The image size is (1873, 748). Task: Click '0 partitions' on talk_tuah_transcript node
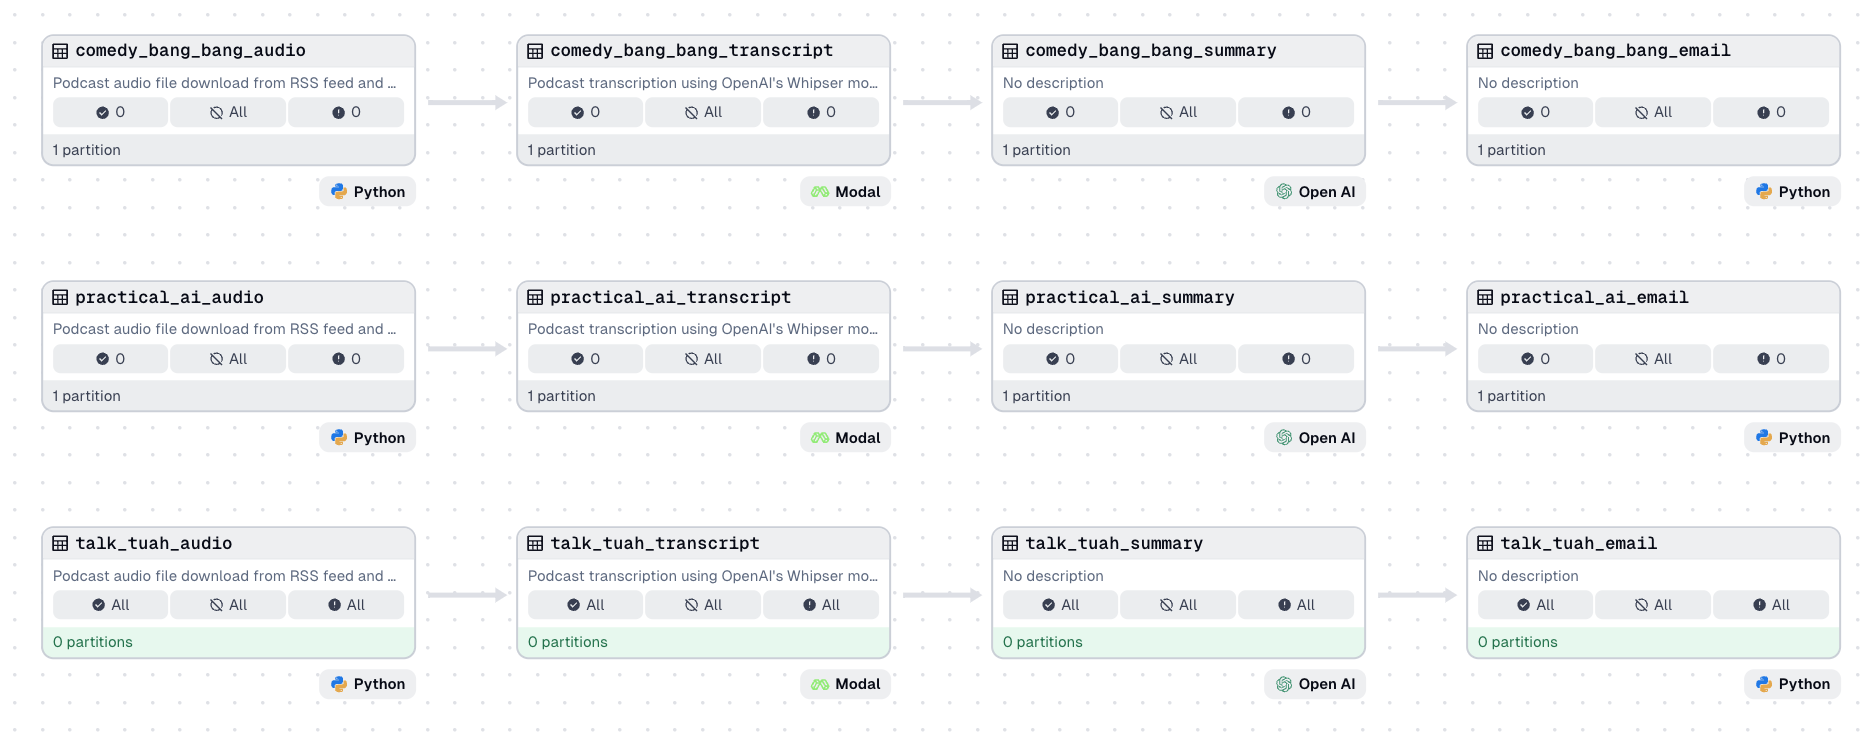(x=568, y=642)
